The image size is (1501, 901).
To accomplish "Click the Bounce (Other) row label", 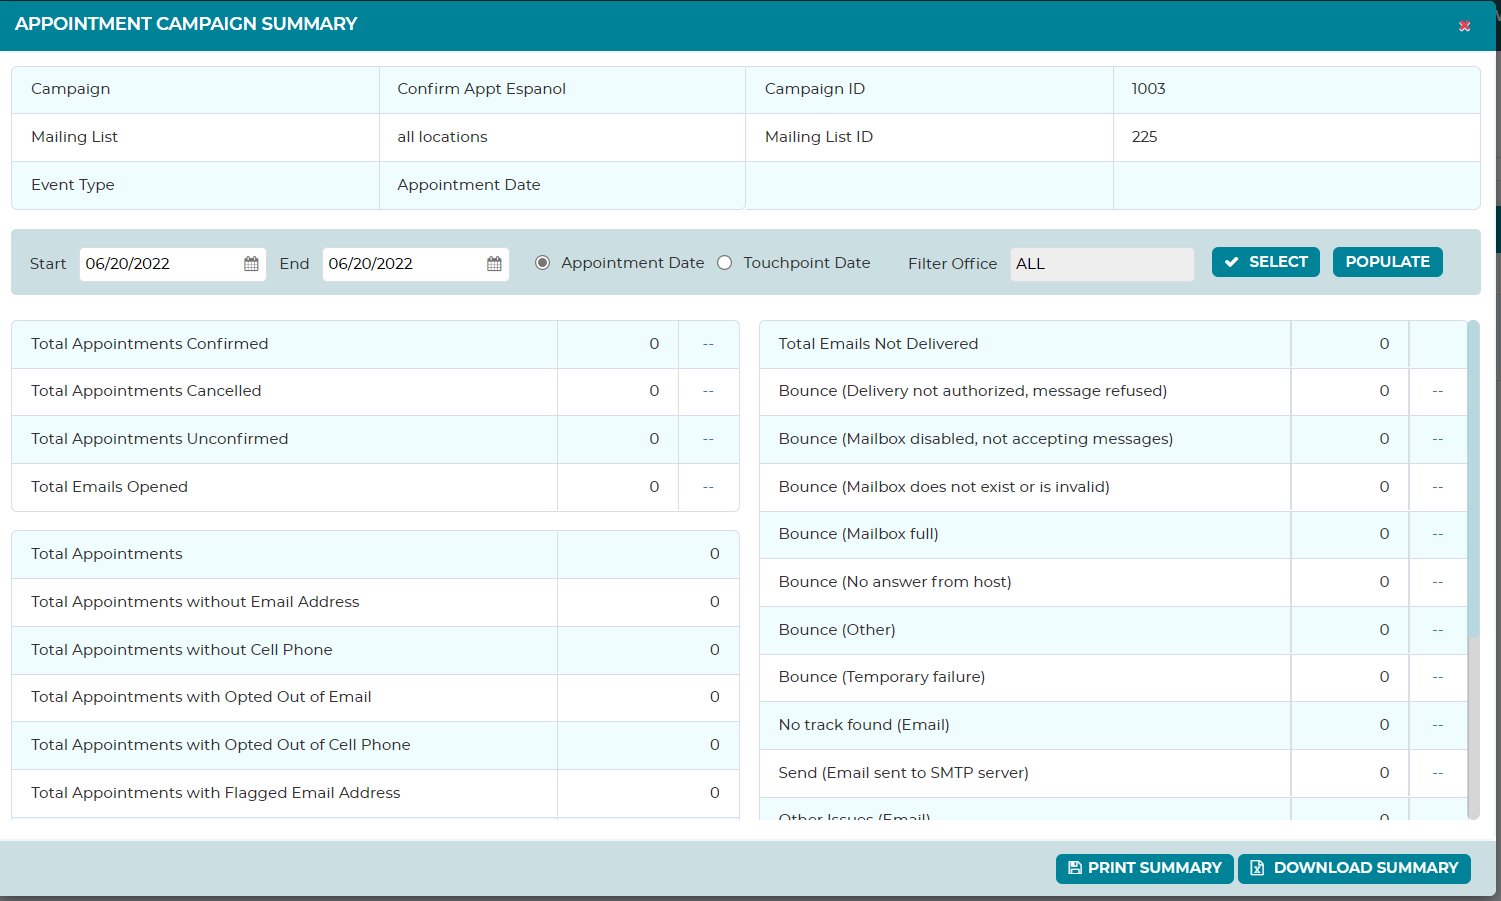I will [x=837, y=630].
